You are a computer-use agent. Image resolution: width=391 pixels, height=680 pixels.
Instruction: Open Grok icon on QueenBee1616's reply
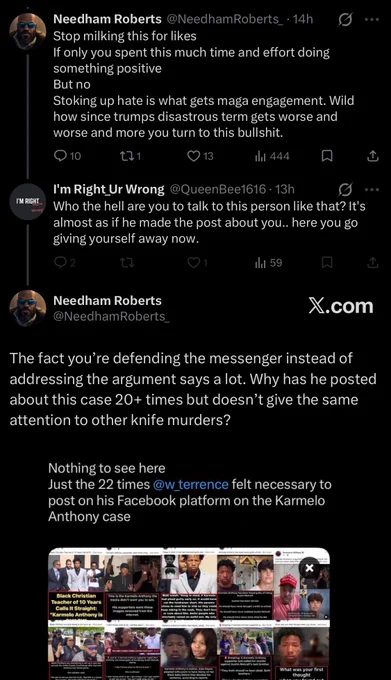[345, 190]
